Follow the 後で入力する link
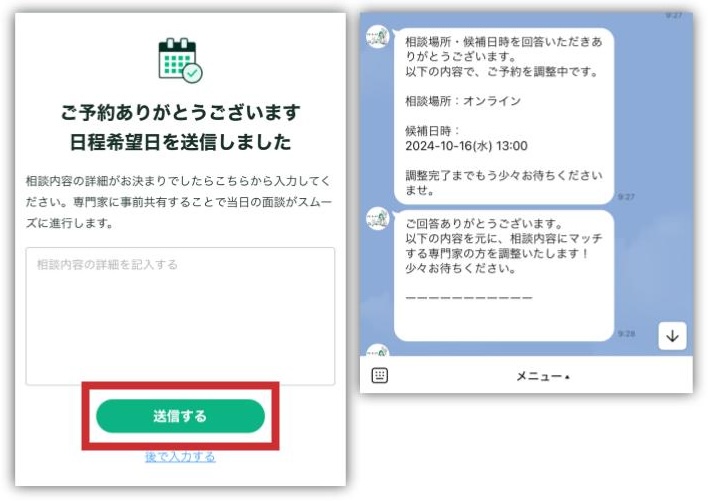The height and width of the screenshot is (501, 708). (180, 457)
